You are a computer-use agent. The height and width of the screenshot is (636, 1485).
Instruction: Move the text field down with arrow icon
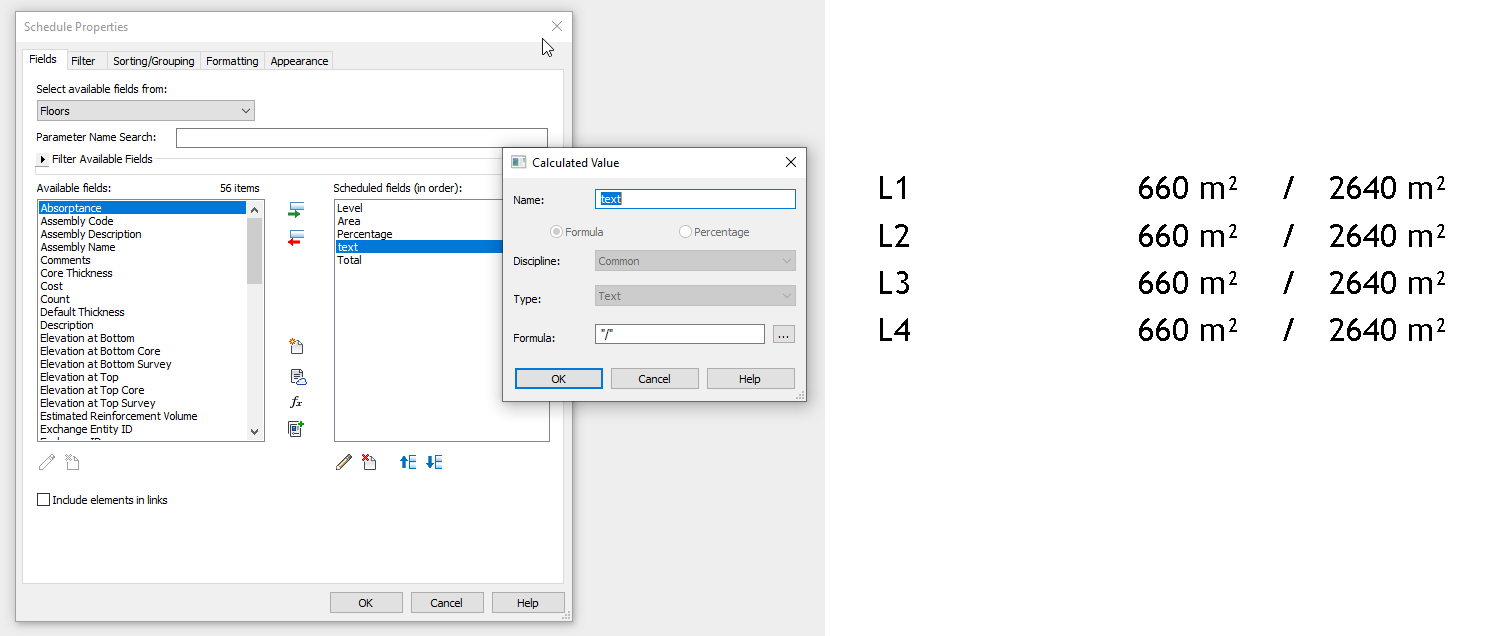tap(431, 461)
